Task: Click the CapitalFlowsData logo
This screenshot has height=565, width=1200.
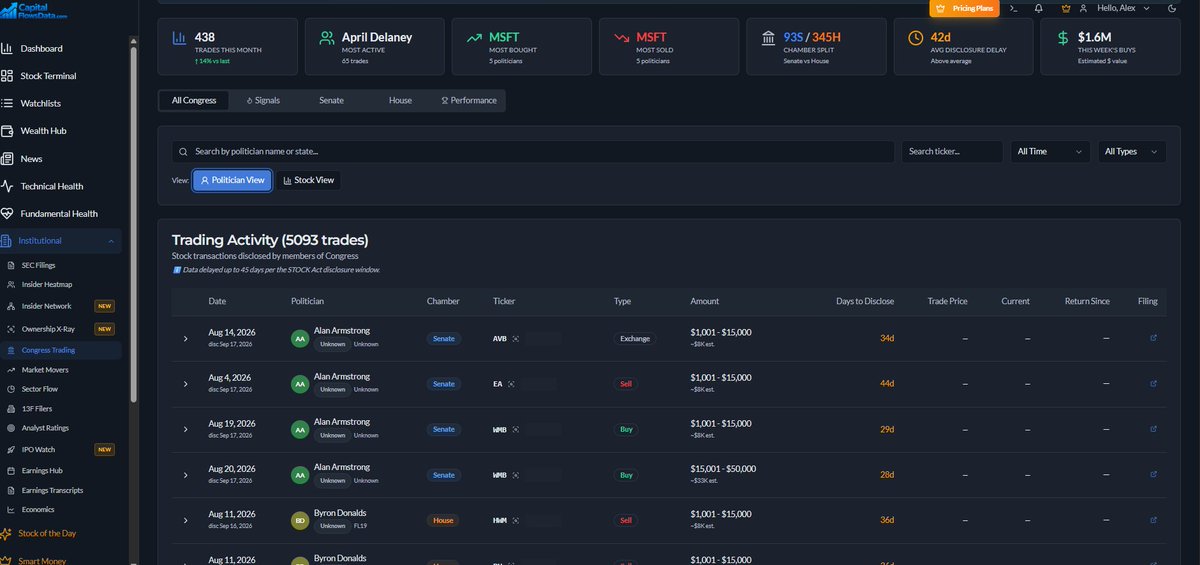Action: point(35,10)
